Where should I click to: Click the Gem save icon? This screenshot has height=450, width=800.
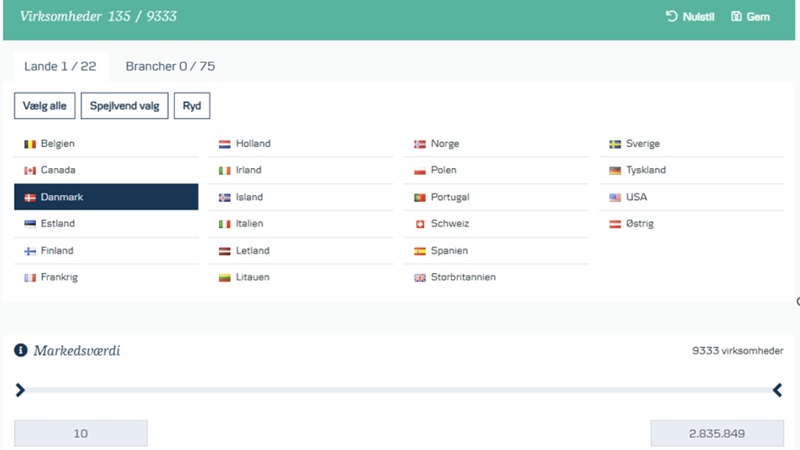(737, 17)
